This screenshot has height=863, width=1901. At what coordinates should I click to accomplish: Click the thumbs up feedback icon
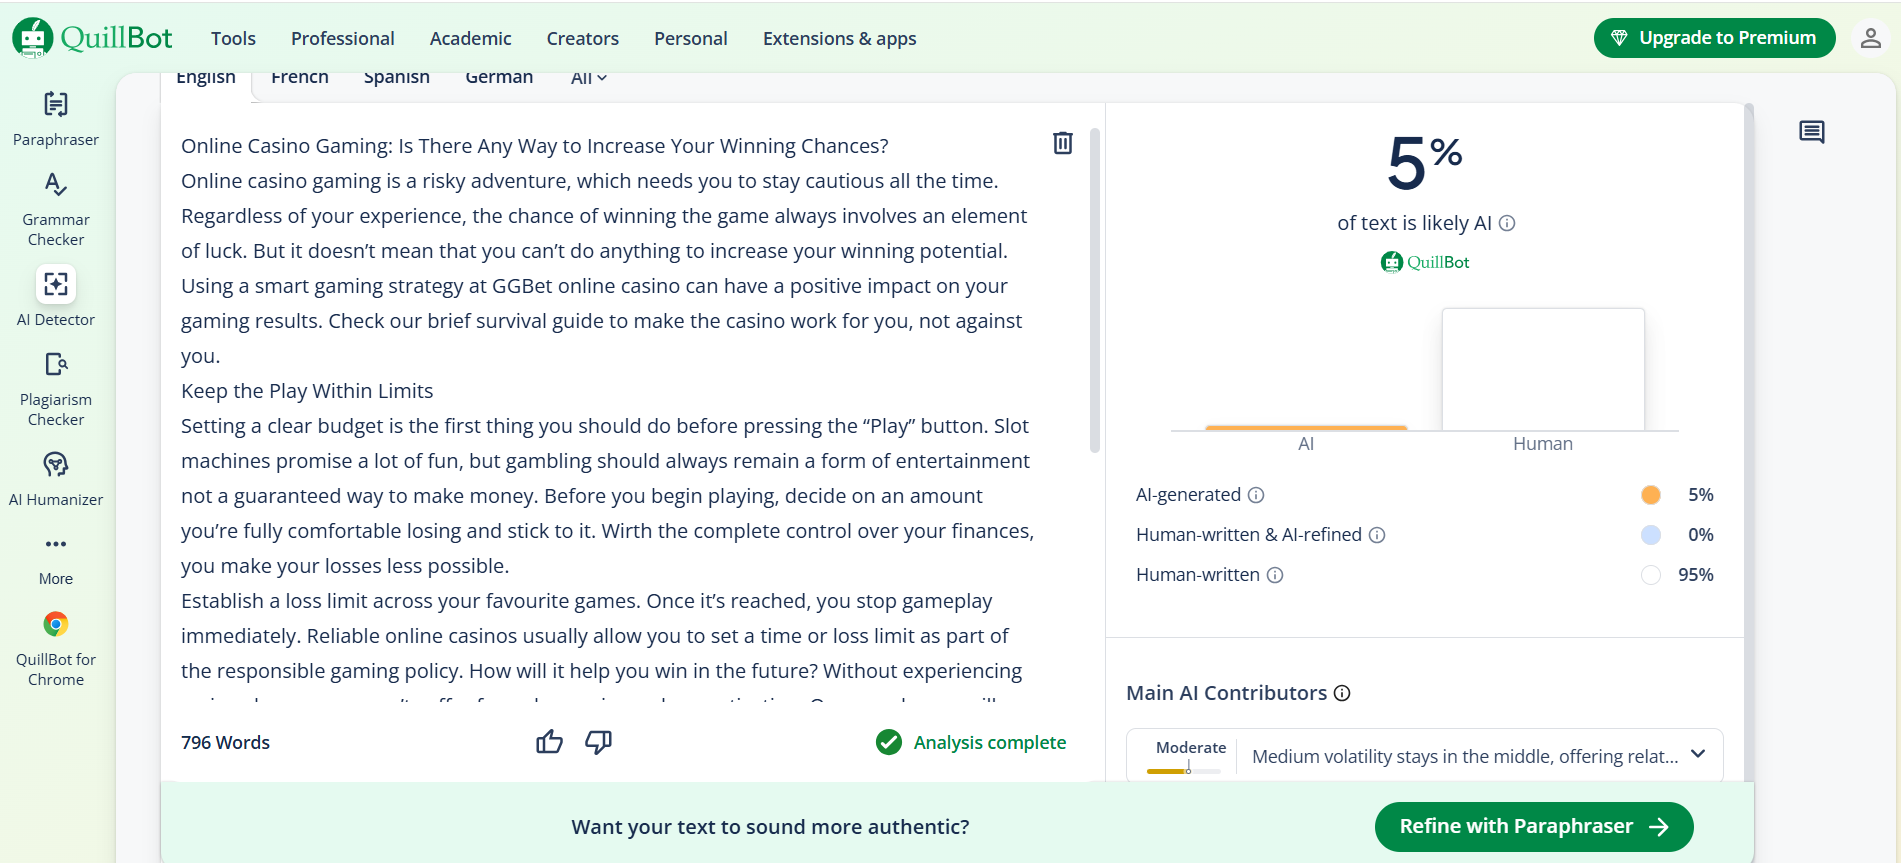coord(549,742)
